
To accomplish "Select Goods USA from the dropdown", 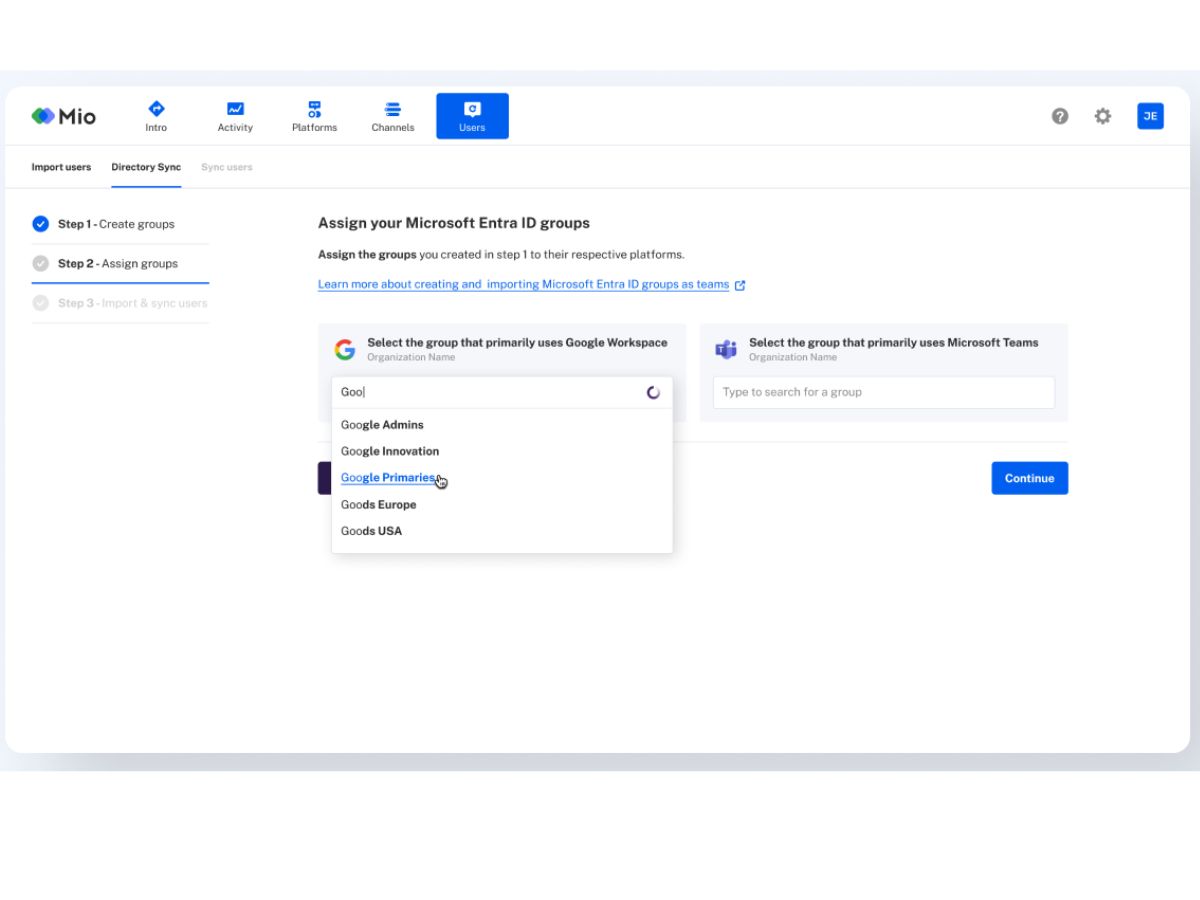I will pos(502,531).
